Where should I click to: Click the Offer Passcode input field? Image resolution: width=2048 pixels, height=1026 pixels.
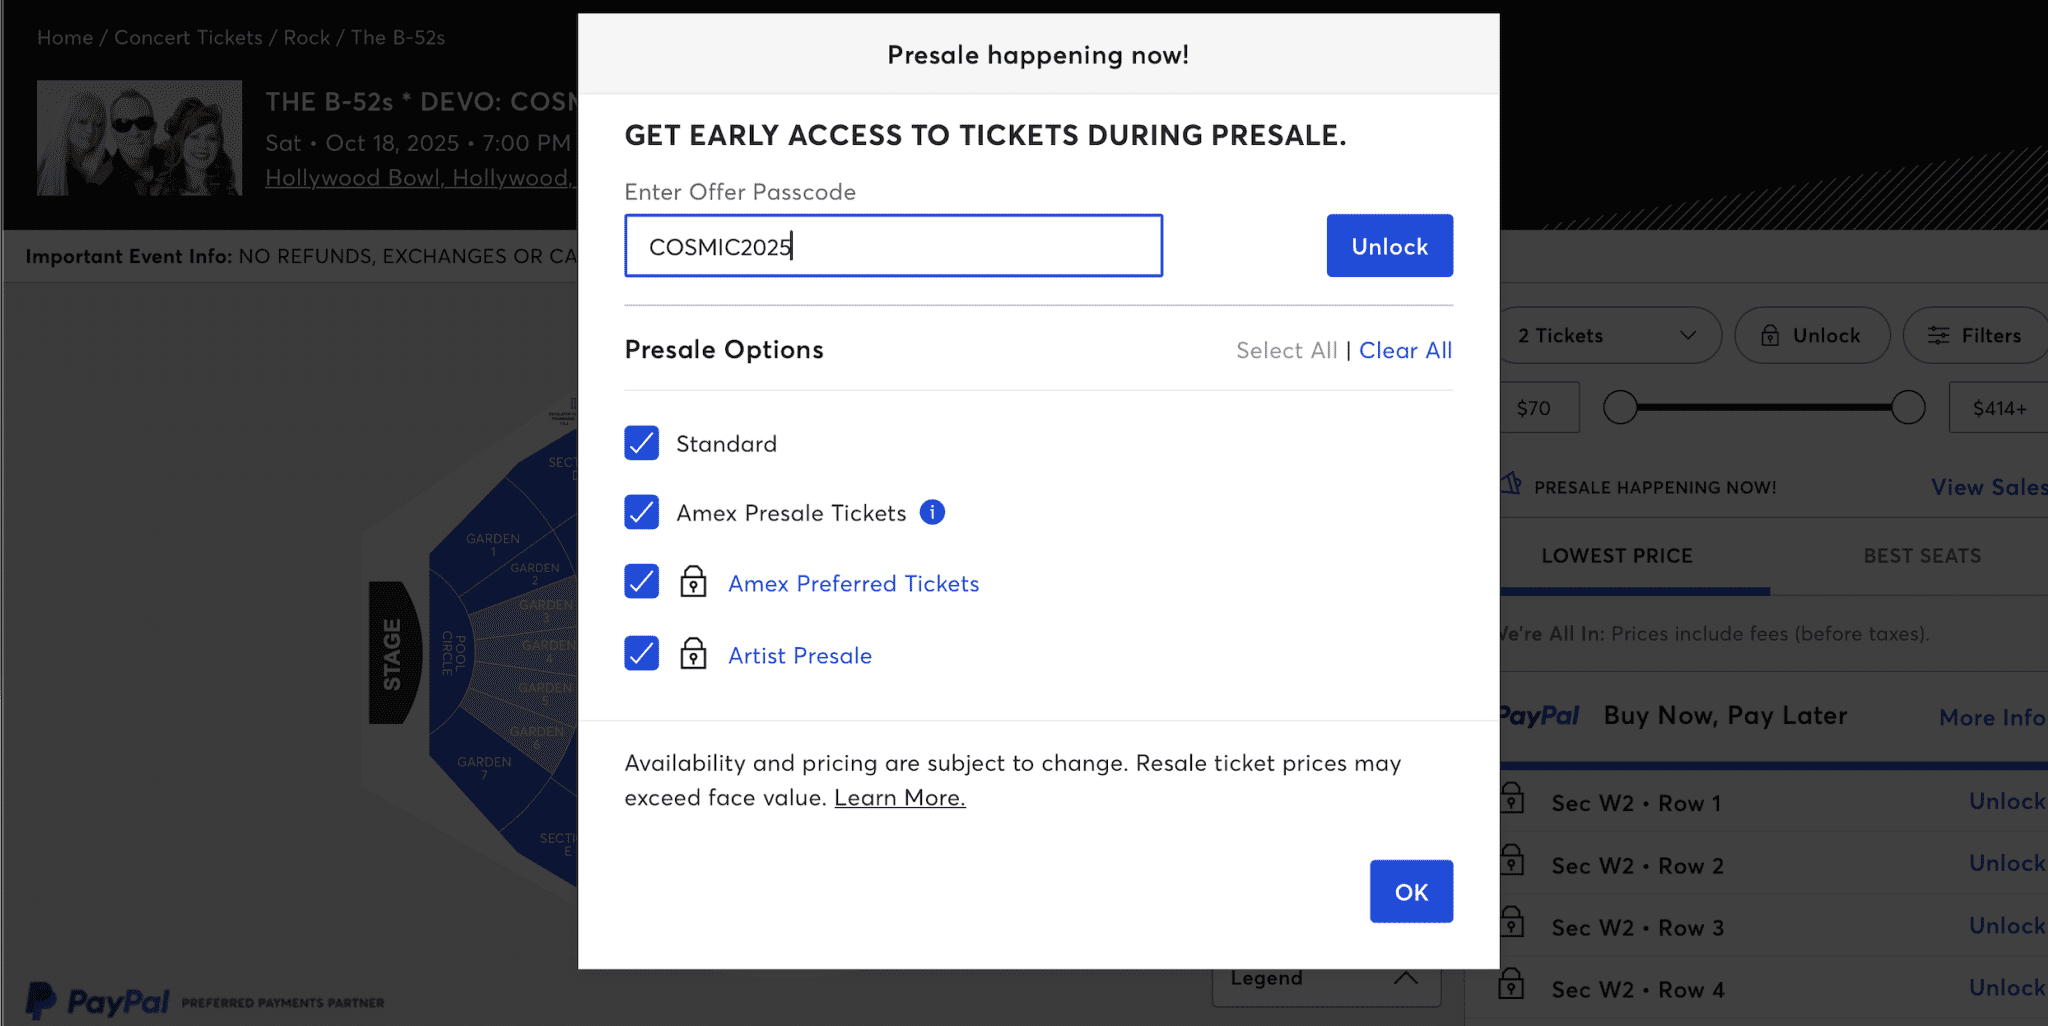[893, 246]
